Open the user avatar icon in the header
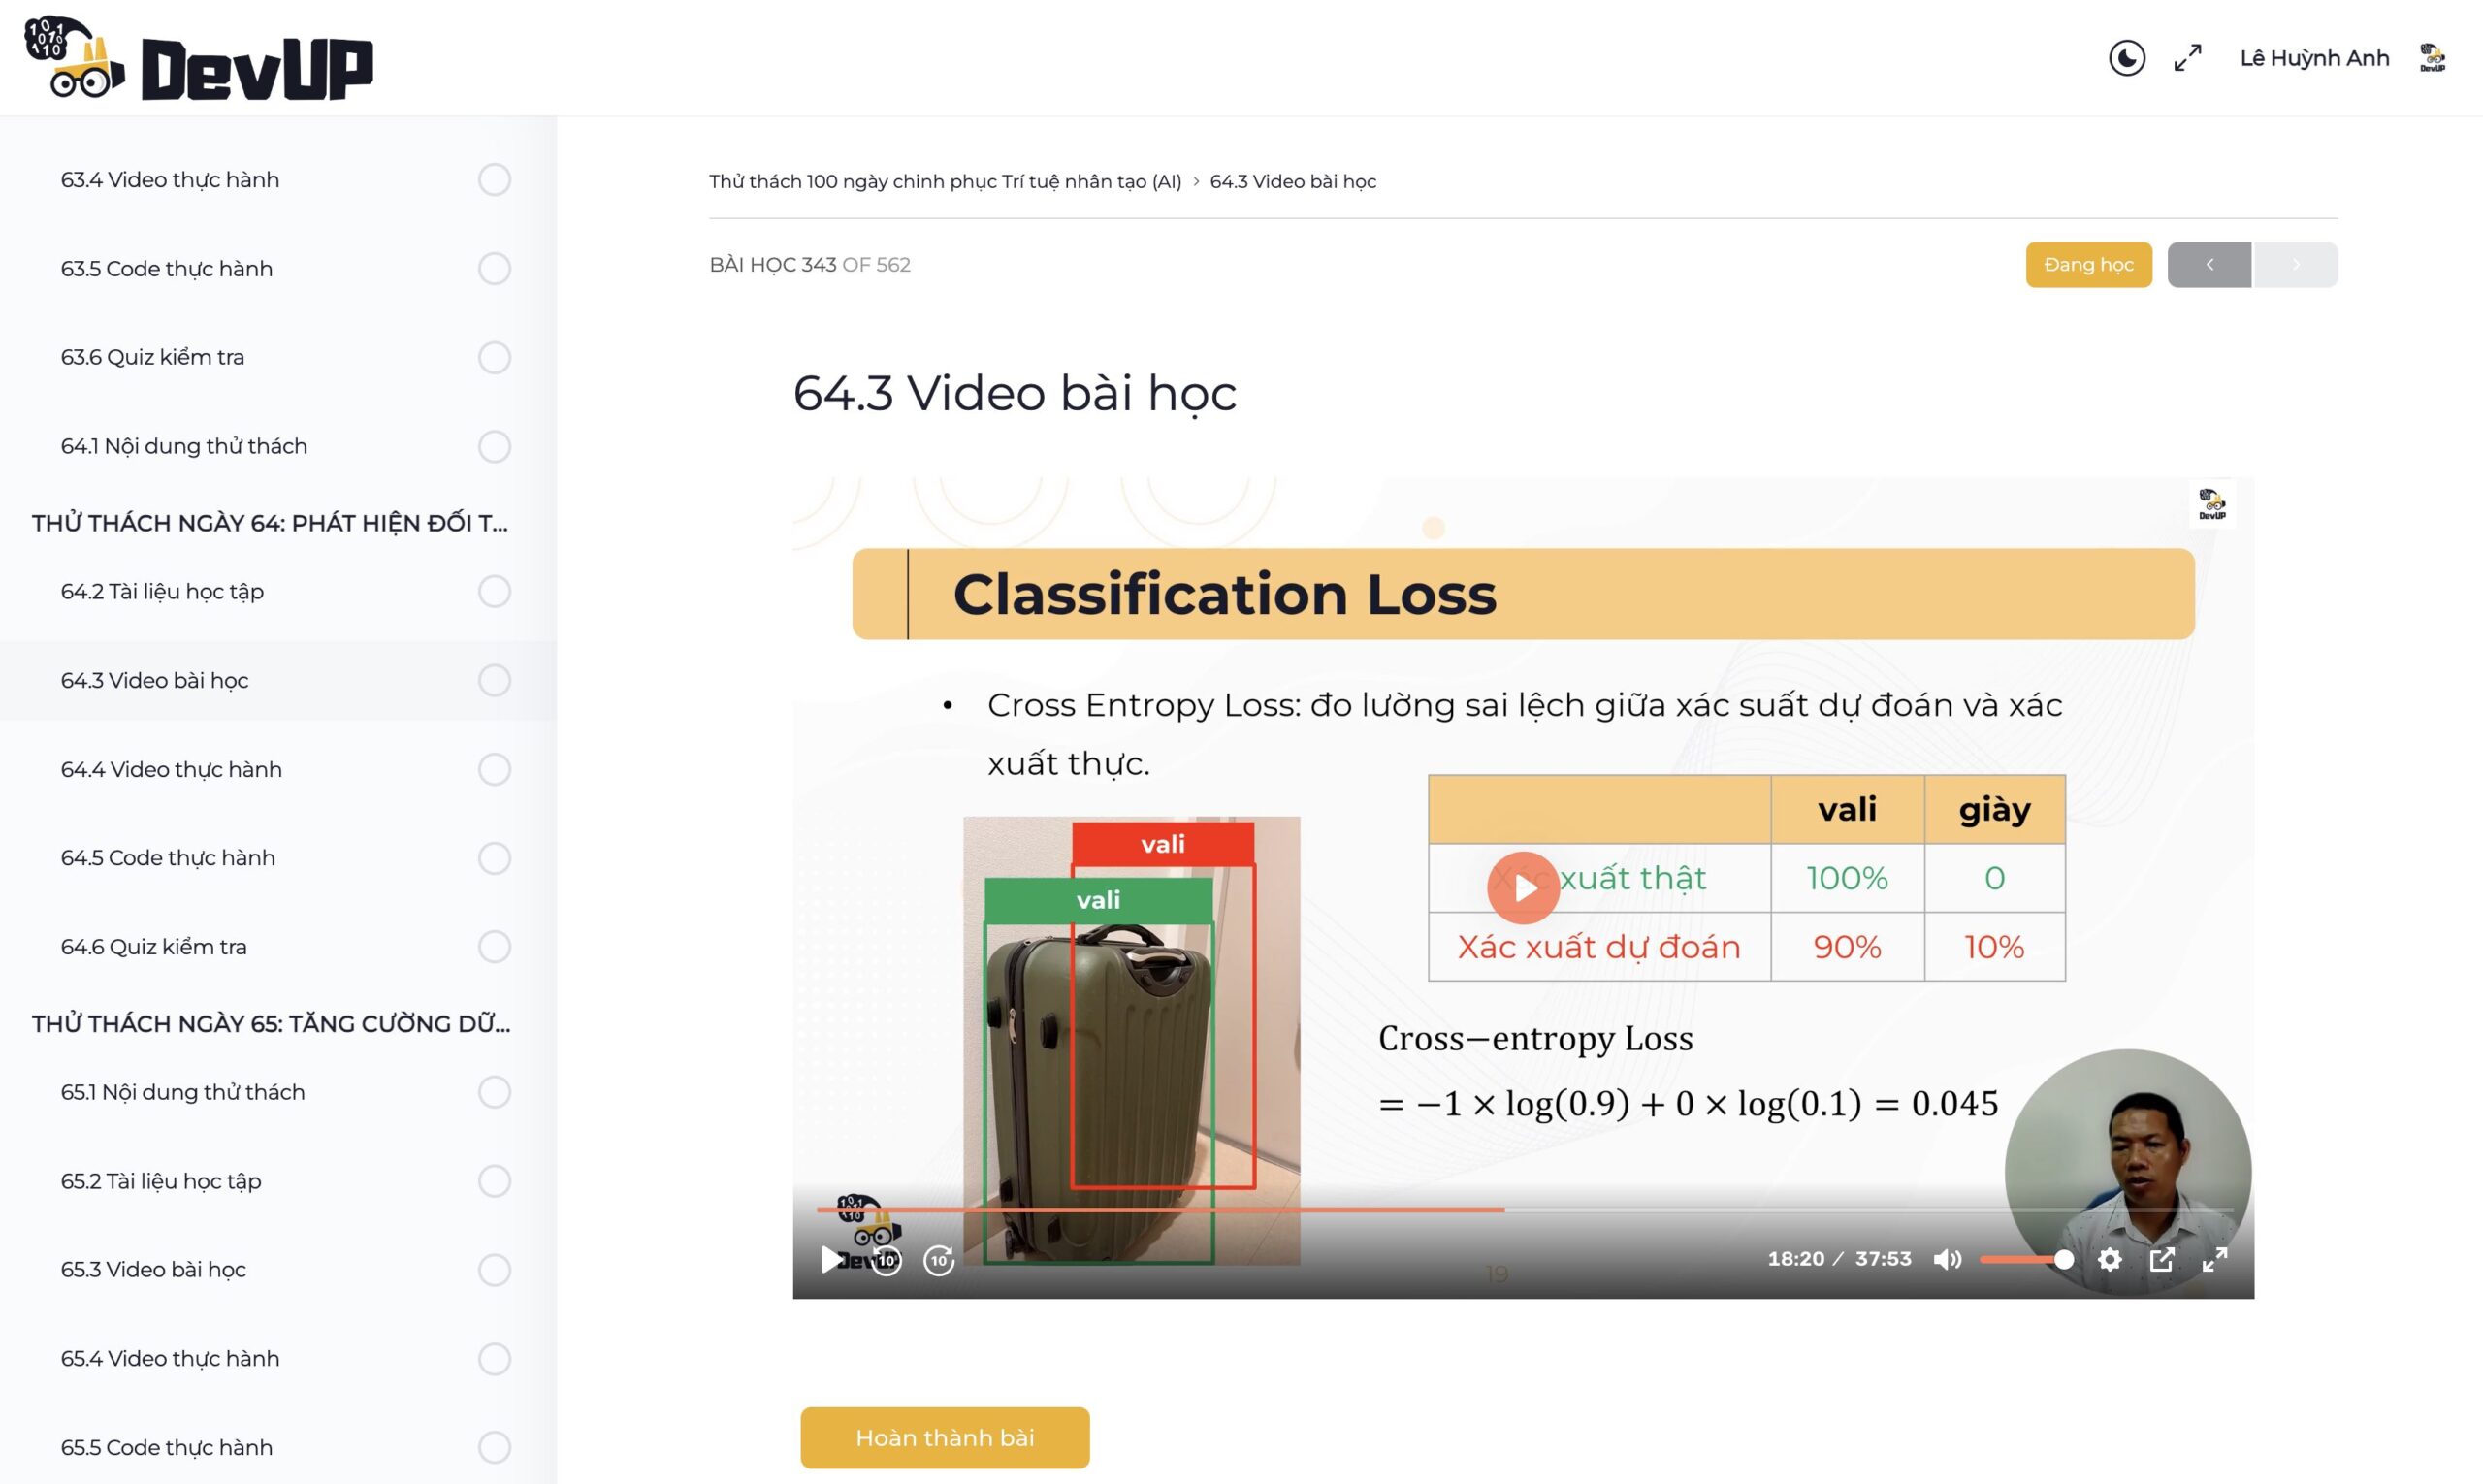The width and height of the screenshot is (2483, 1484). point(2432,58)
